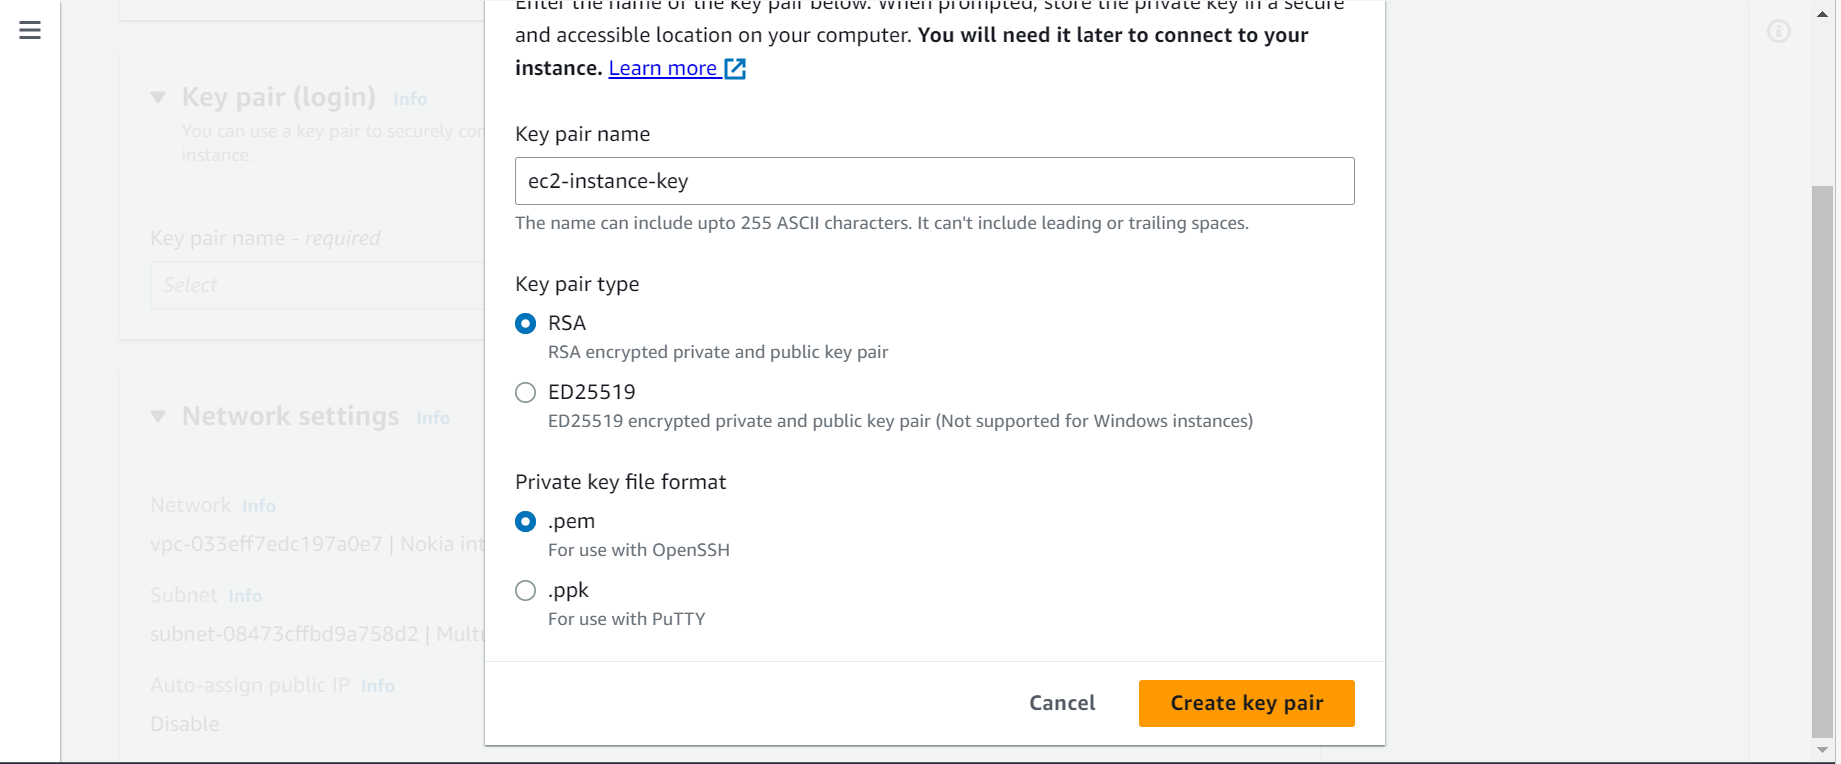This screenshot has height=764, width=1841.
Task: Open the Key pair name Select dropdown
Action: click(x=317, y=285)
